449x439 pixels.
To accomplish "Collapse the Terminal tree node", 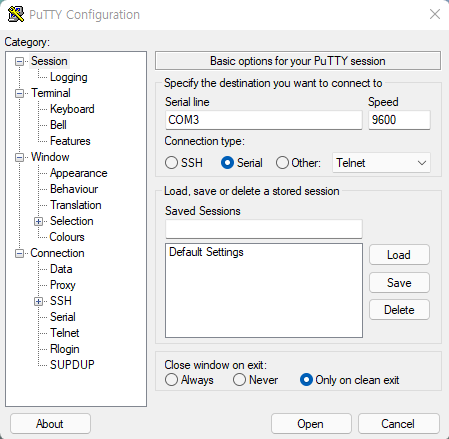I will 20,93.
